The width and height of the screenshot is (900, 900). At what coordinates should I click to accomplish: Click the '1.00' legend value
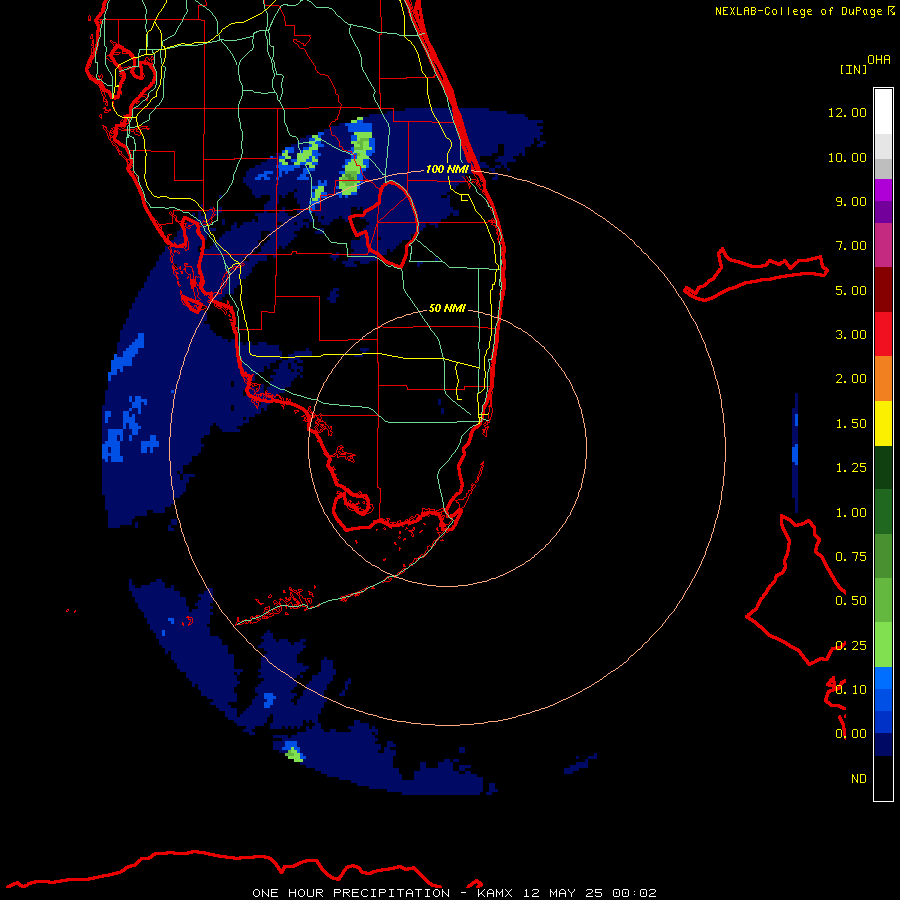[x=851, y=513]
